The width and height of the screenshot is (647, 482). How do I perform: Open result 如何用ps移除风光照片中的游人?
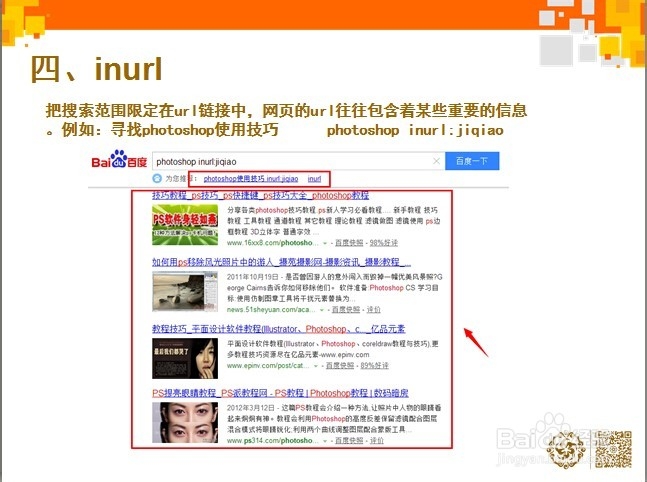click(x=281, y=262)
